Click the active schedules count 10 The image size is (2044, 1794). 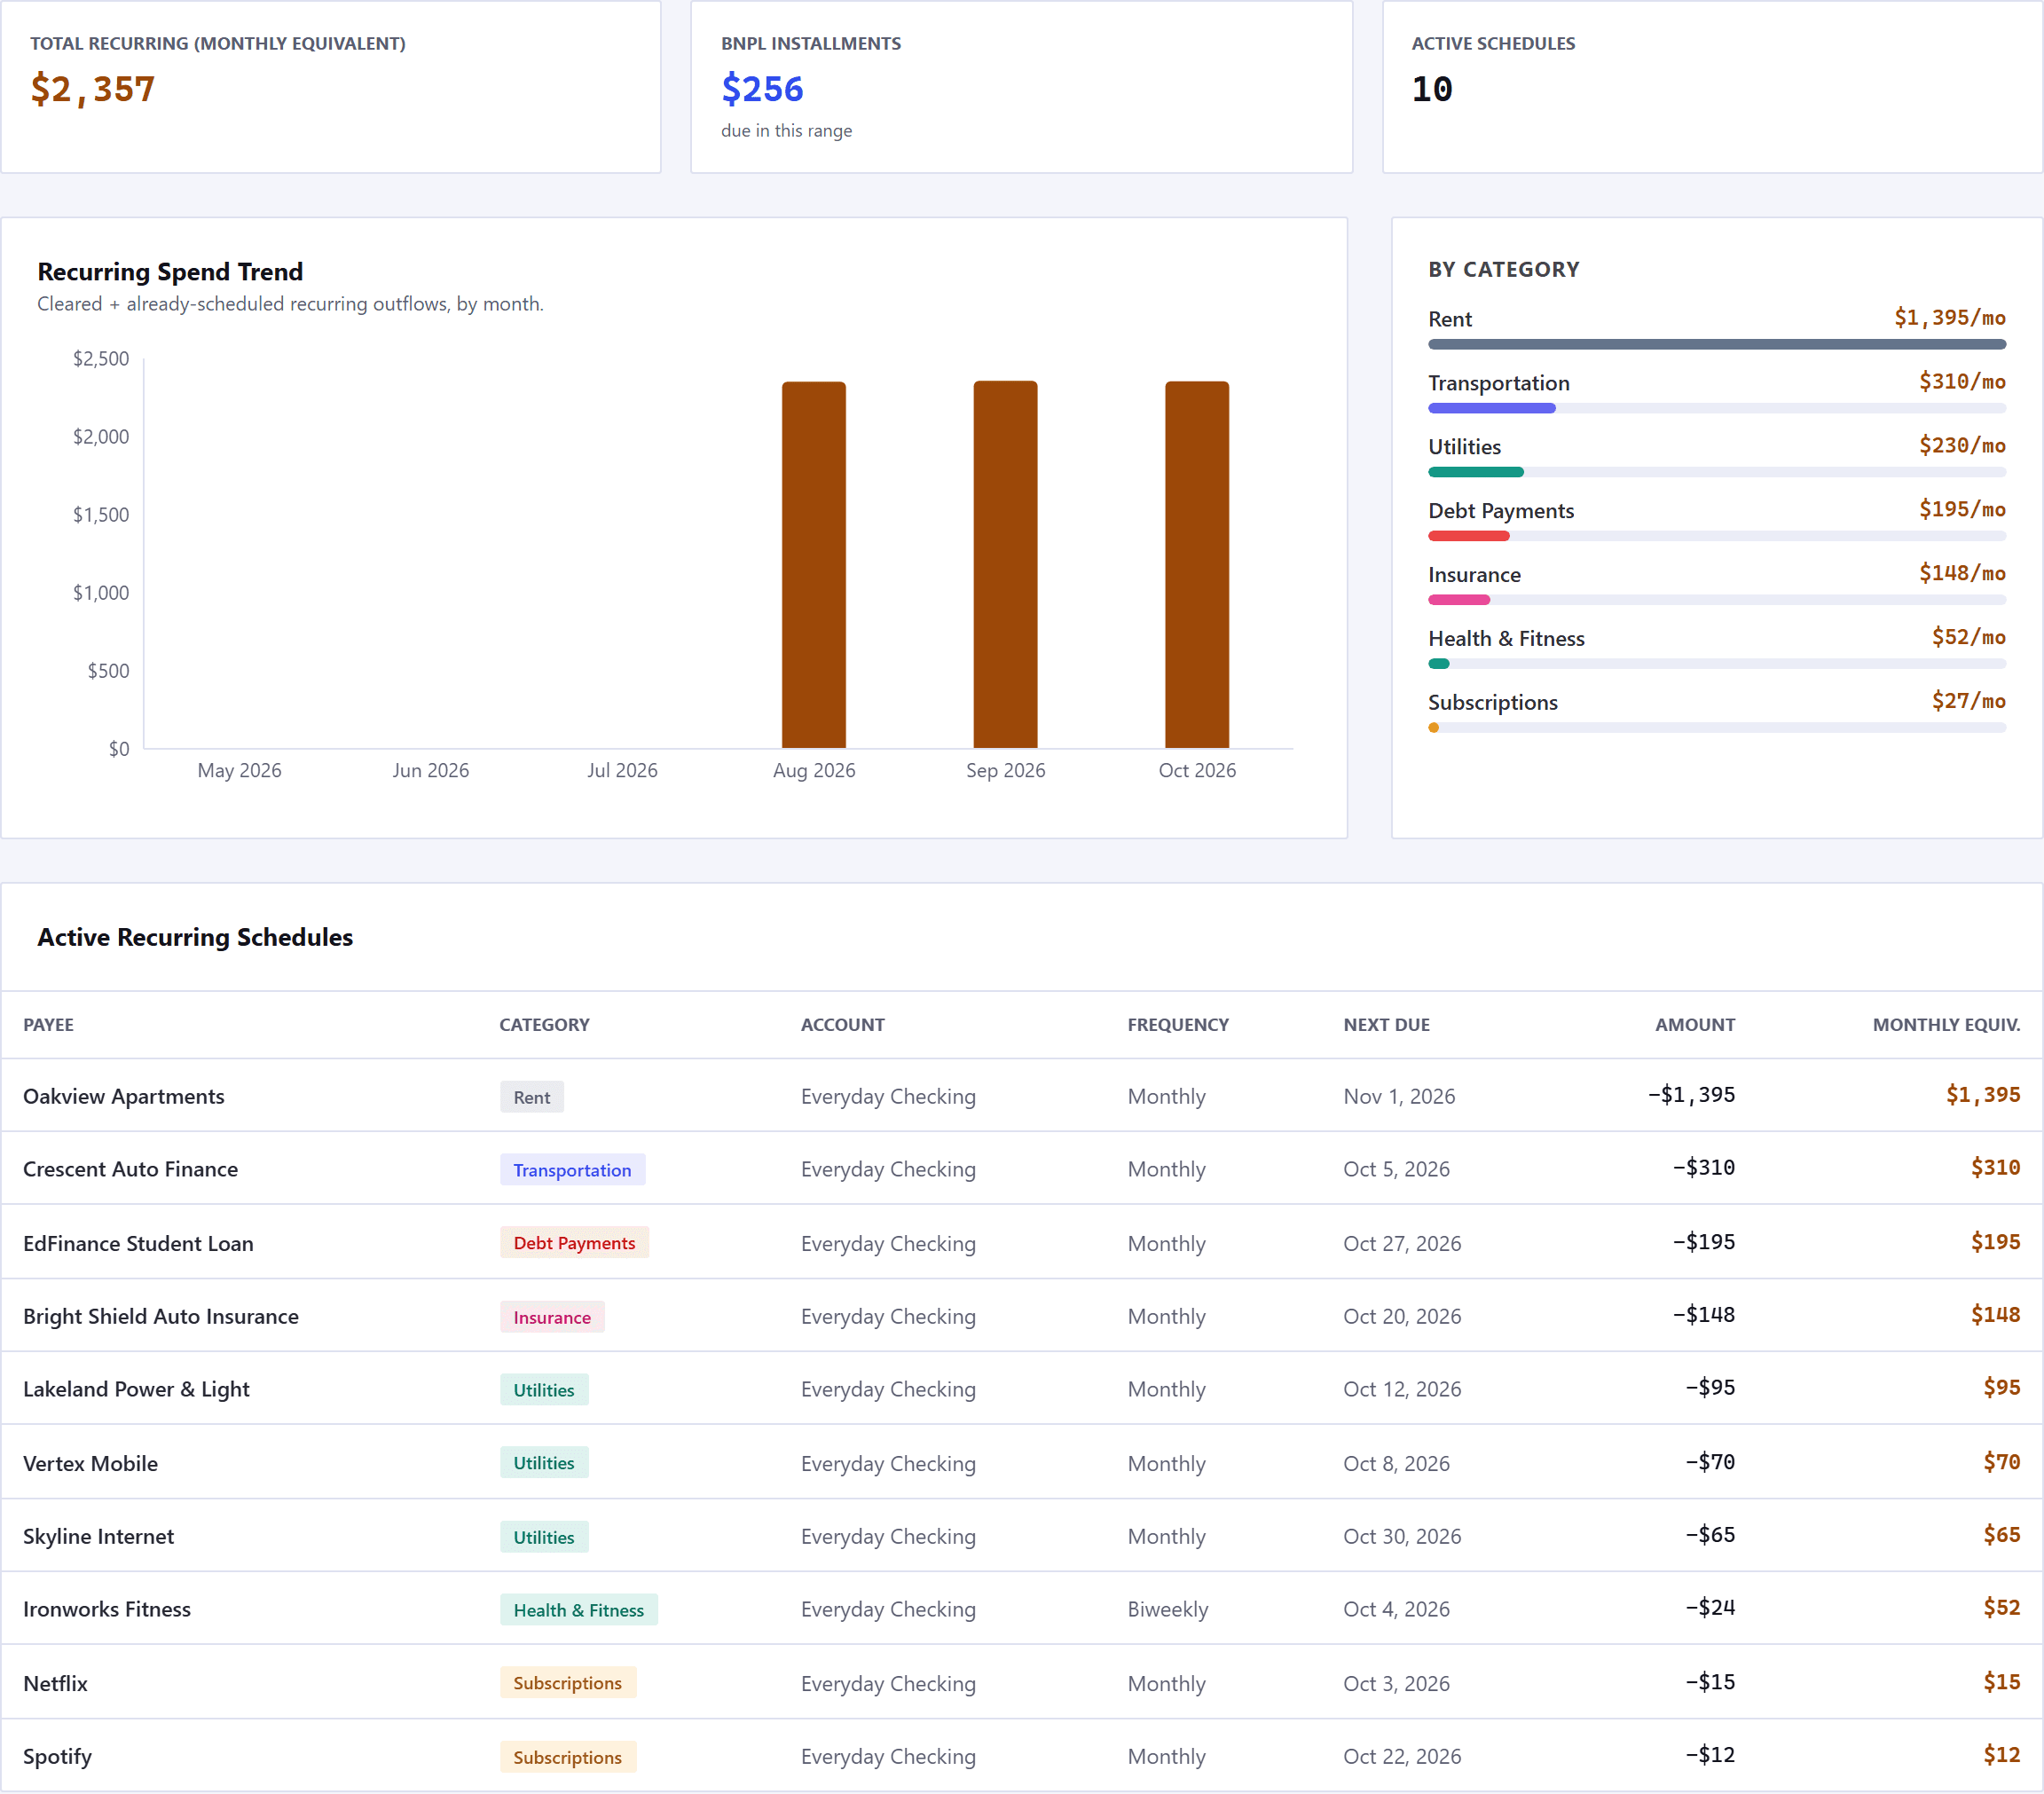pyautogui.click(x=1432, y=89)
